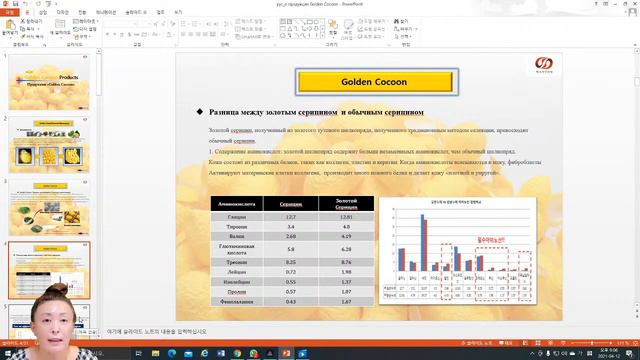Screen dimensions: 640x360
Task: Open the Section (구역) dropdown
Action: 82,37
